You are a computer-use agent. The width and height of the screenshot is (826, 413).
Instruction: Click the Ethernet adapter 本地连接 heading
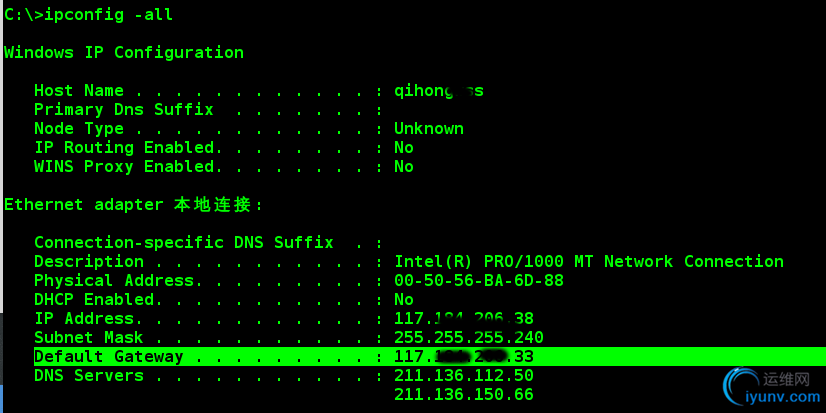click(133, 204)
